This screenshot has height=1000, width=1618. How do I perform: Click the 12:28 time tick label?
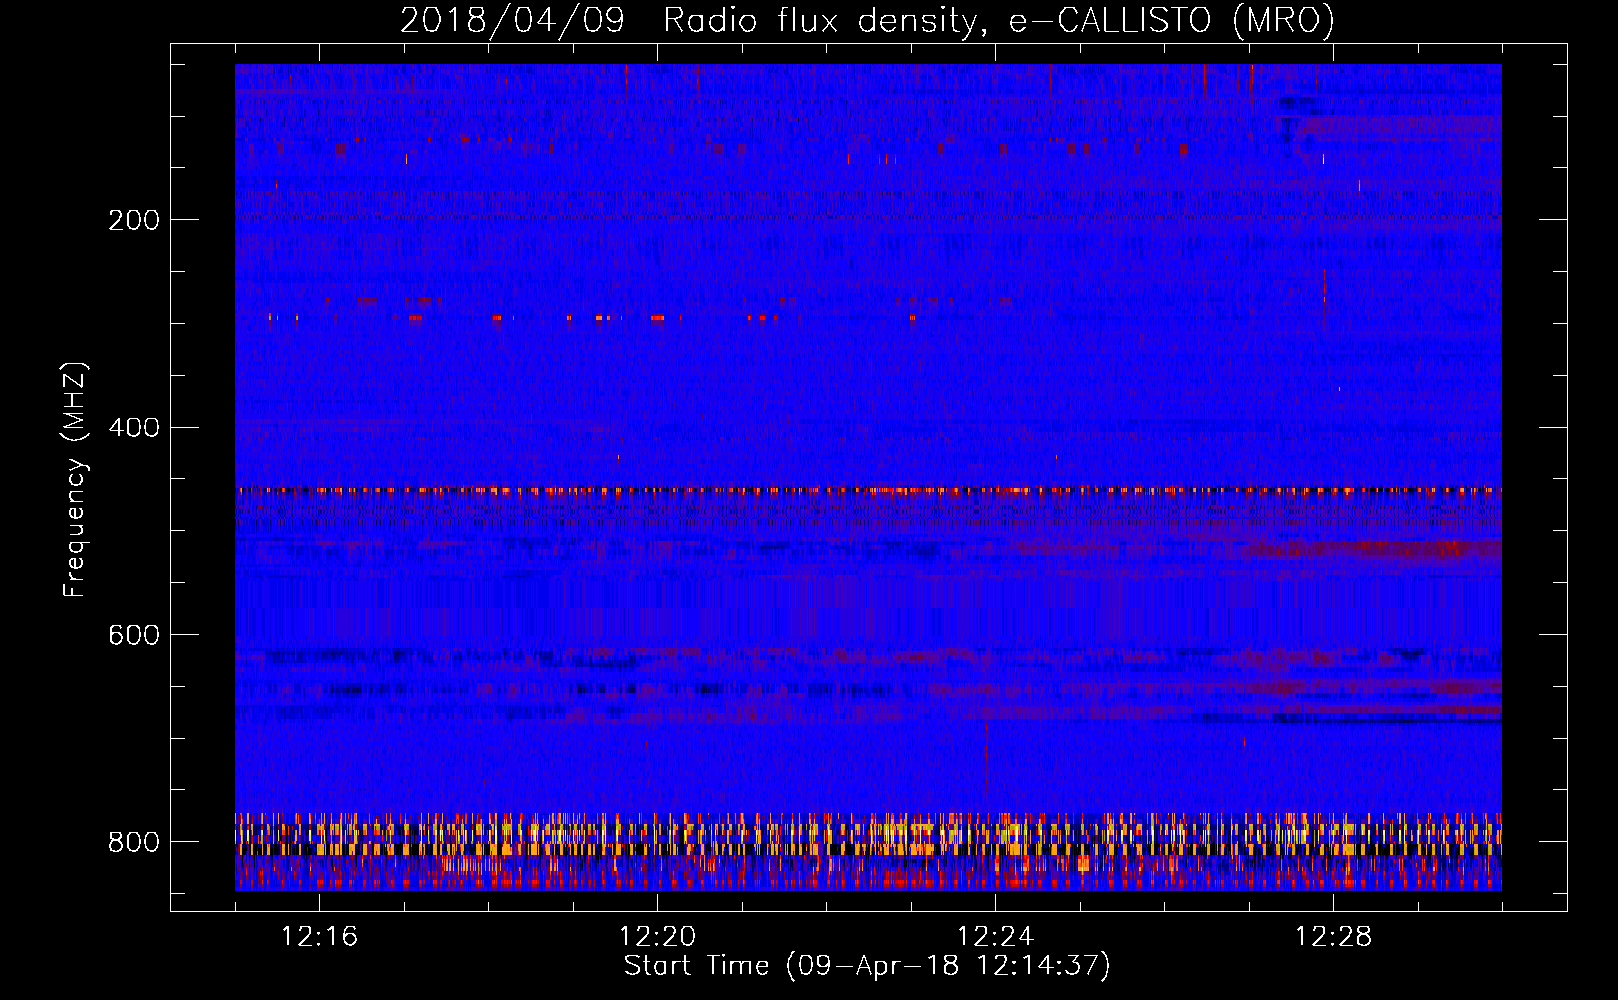[x=1333, y=937]
